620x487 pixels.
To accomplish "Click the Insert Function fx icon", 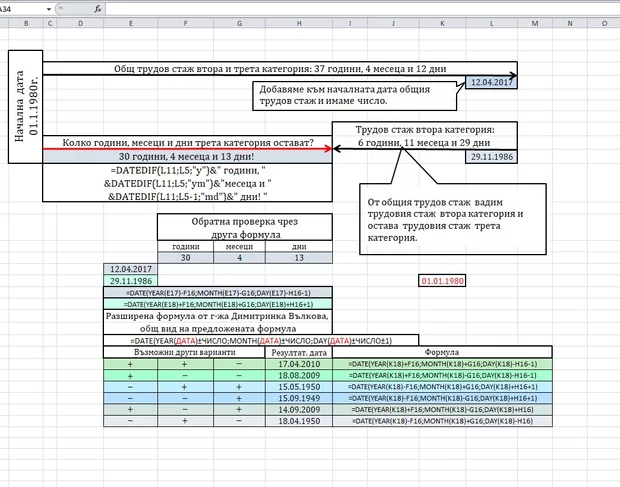I will point(97,7).
